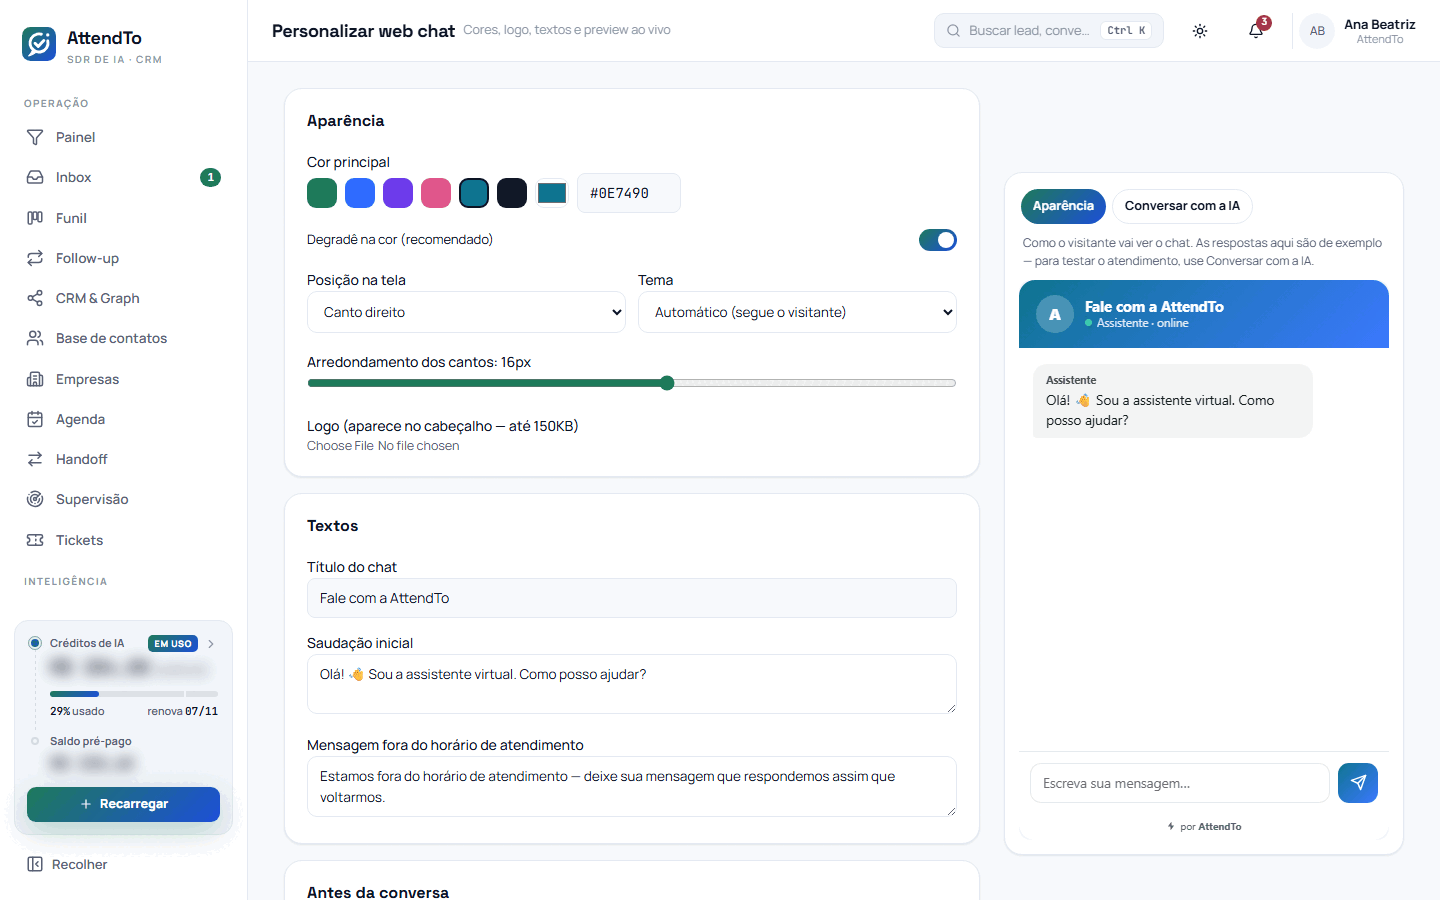This screenshot has height=900, width=1440.
Task: Select the Créditos de IA radio option
Action: coord(35,643)
